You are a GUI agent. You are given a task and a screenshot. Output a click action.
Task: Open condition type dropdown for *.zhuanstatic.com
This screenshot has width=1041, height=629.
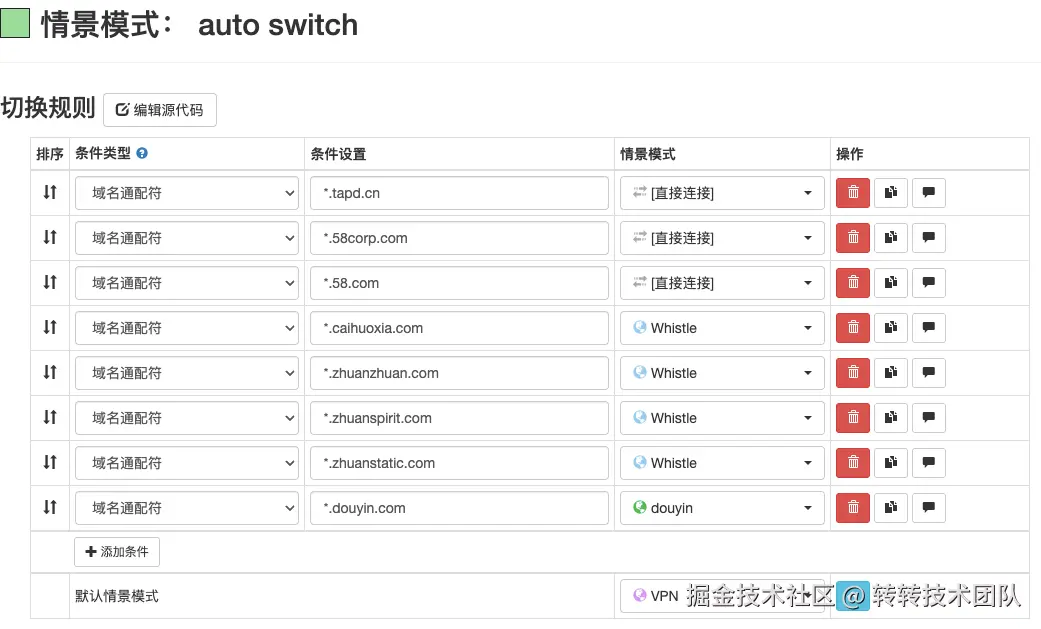pos(187,463)
